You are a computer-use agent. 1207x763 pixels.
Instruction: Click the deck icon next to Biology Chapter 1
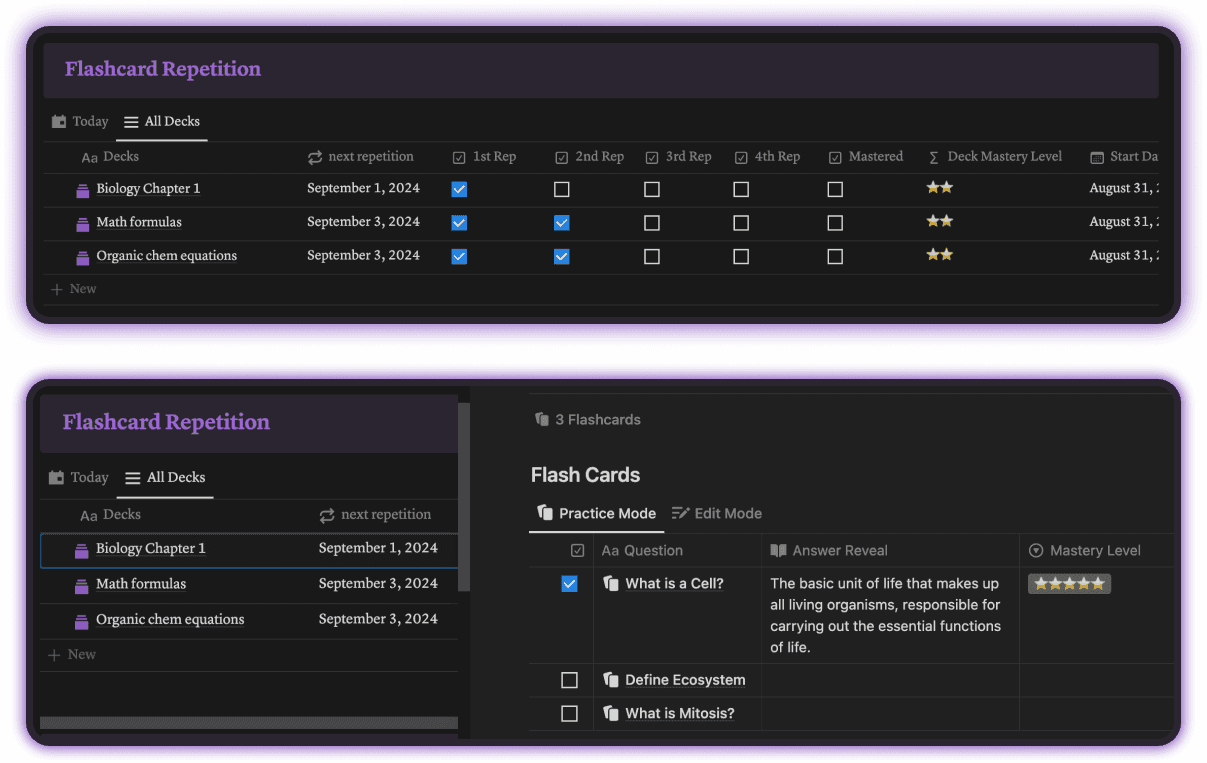[82, 188]
